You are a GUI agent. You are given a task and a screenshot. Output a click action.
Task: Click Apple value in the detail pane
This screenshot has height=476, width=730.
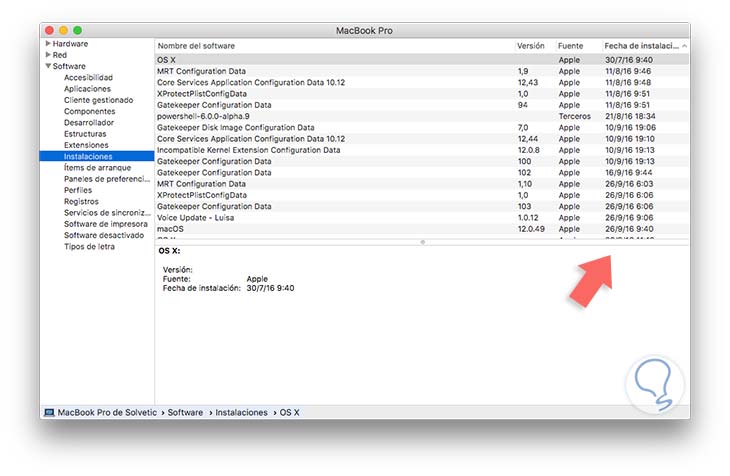pos(257,279)
